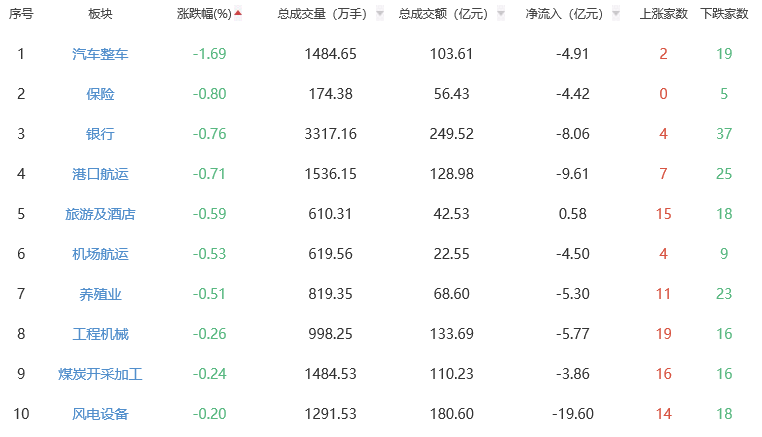
Task: Open the 养殖业 sector link
Action: pyautogui.click(x=100, y=294)
